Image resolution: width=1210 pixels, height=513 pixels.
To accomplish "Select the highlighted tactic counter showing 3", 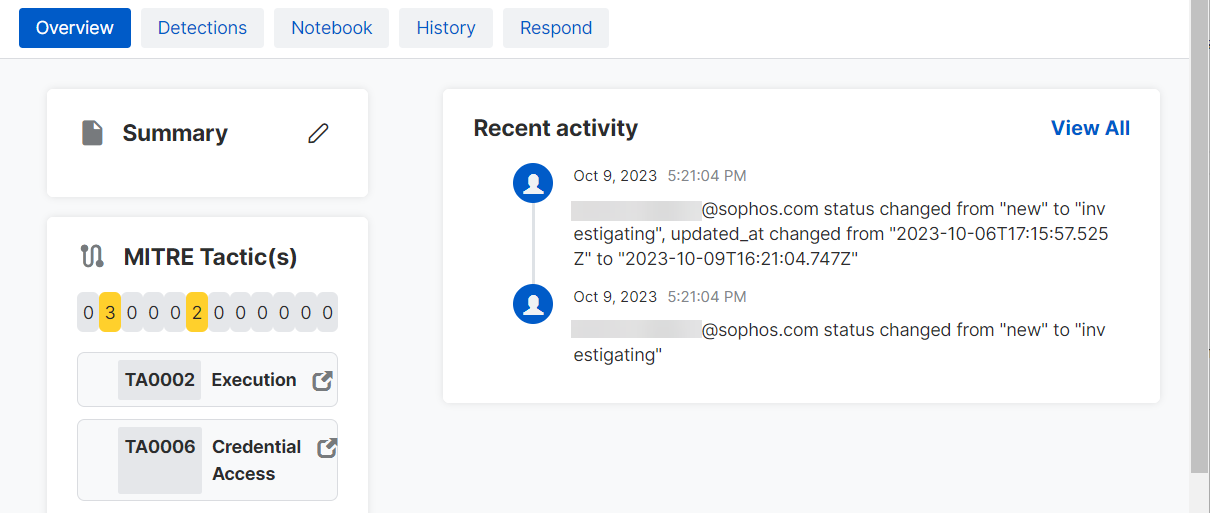I will 110,312.
